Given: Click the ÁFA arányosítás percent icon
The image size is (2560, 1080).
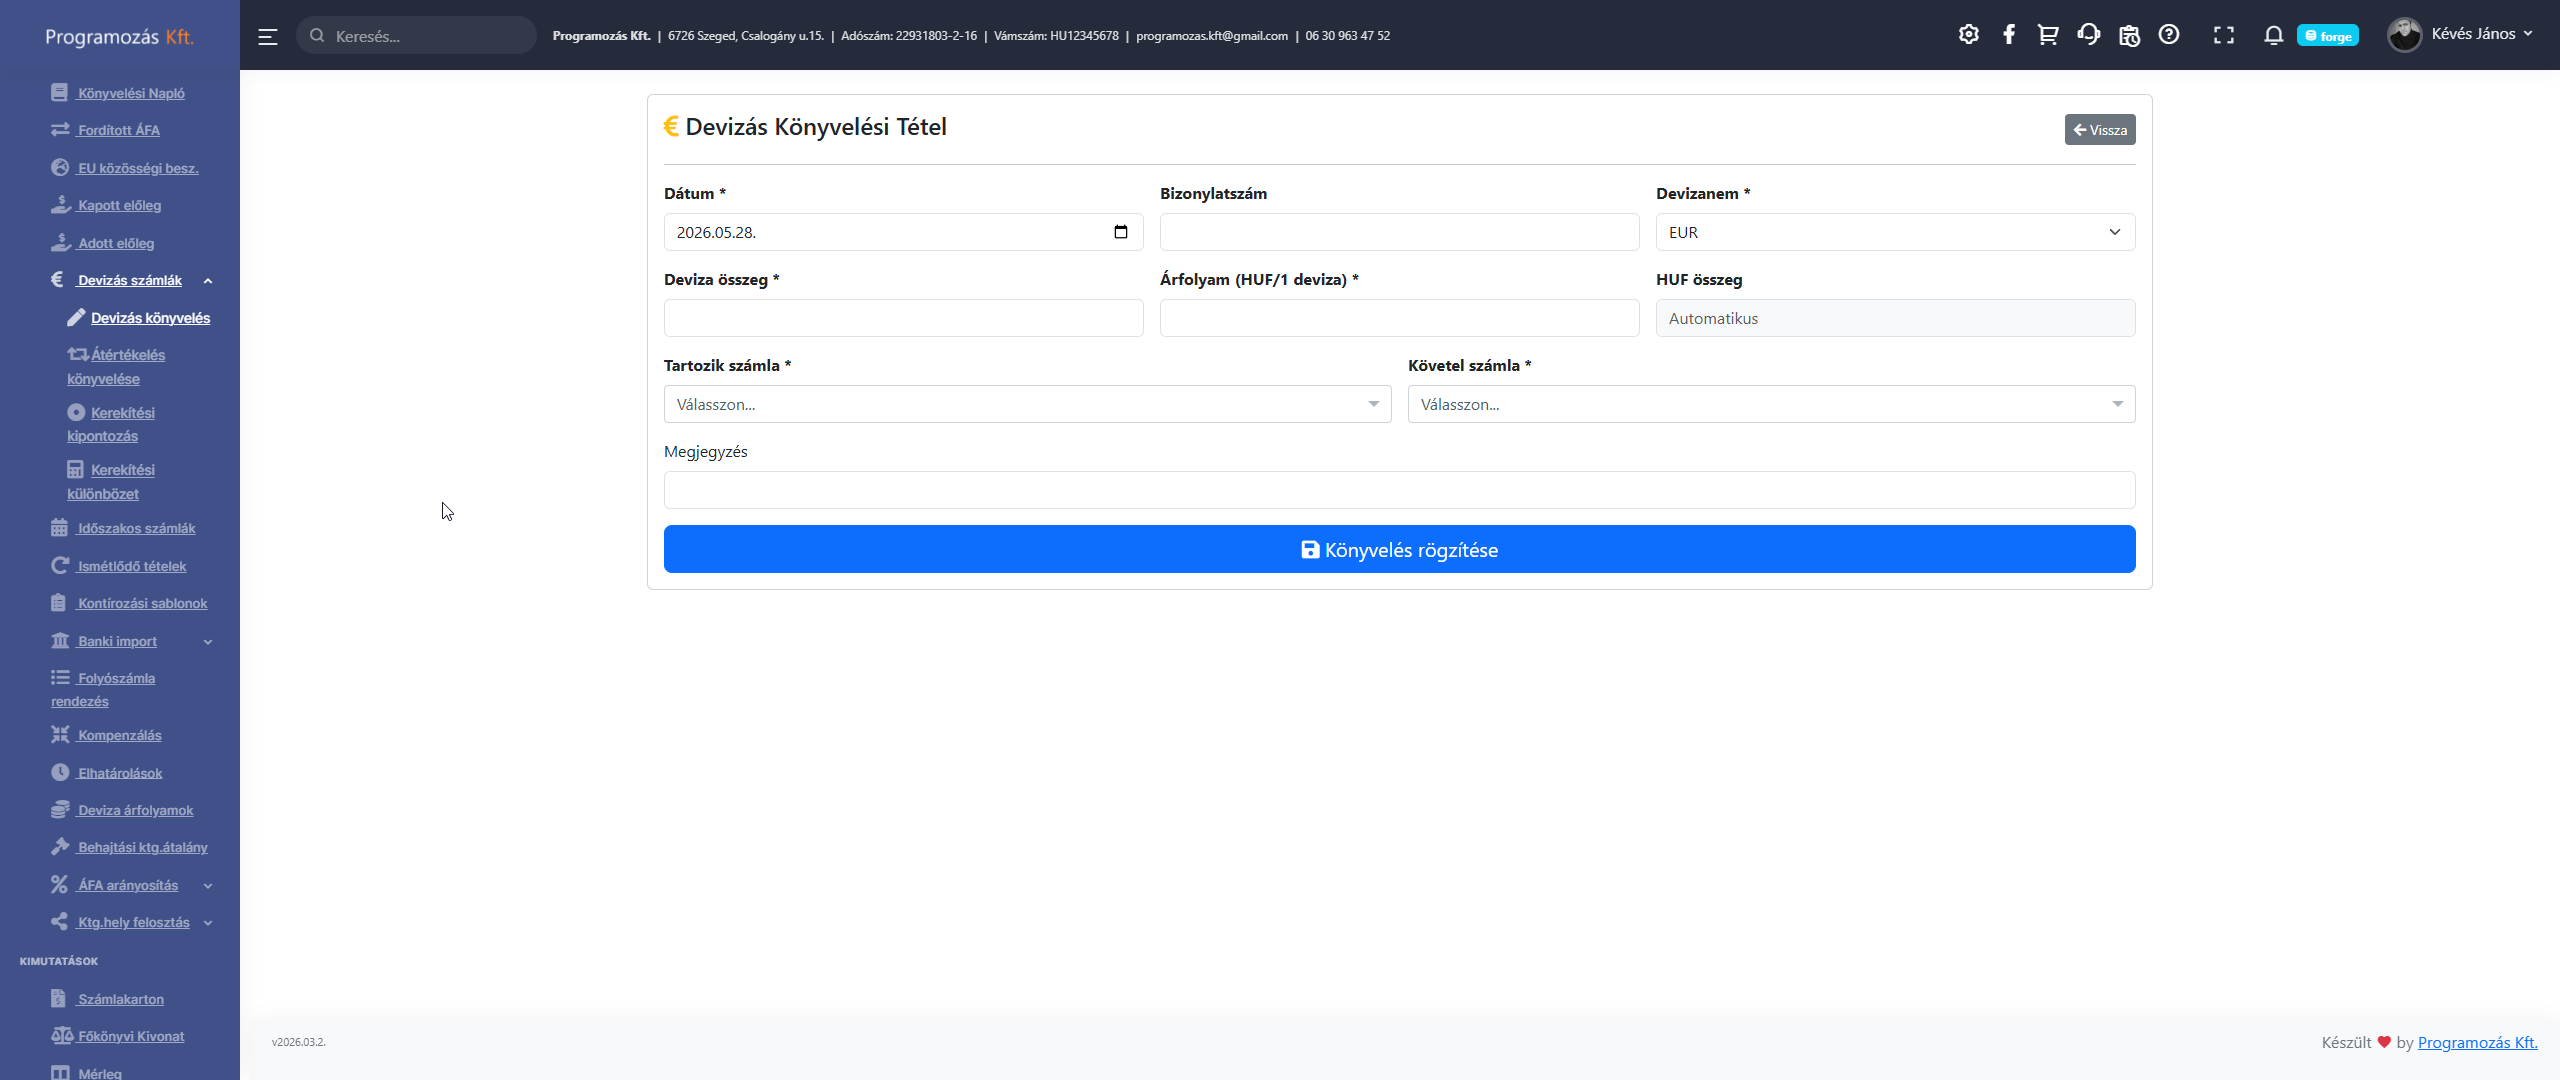Looking at the screenshot, I should tap(60, 884).
